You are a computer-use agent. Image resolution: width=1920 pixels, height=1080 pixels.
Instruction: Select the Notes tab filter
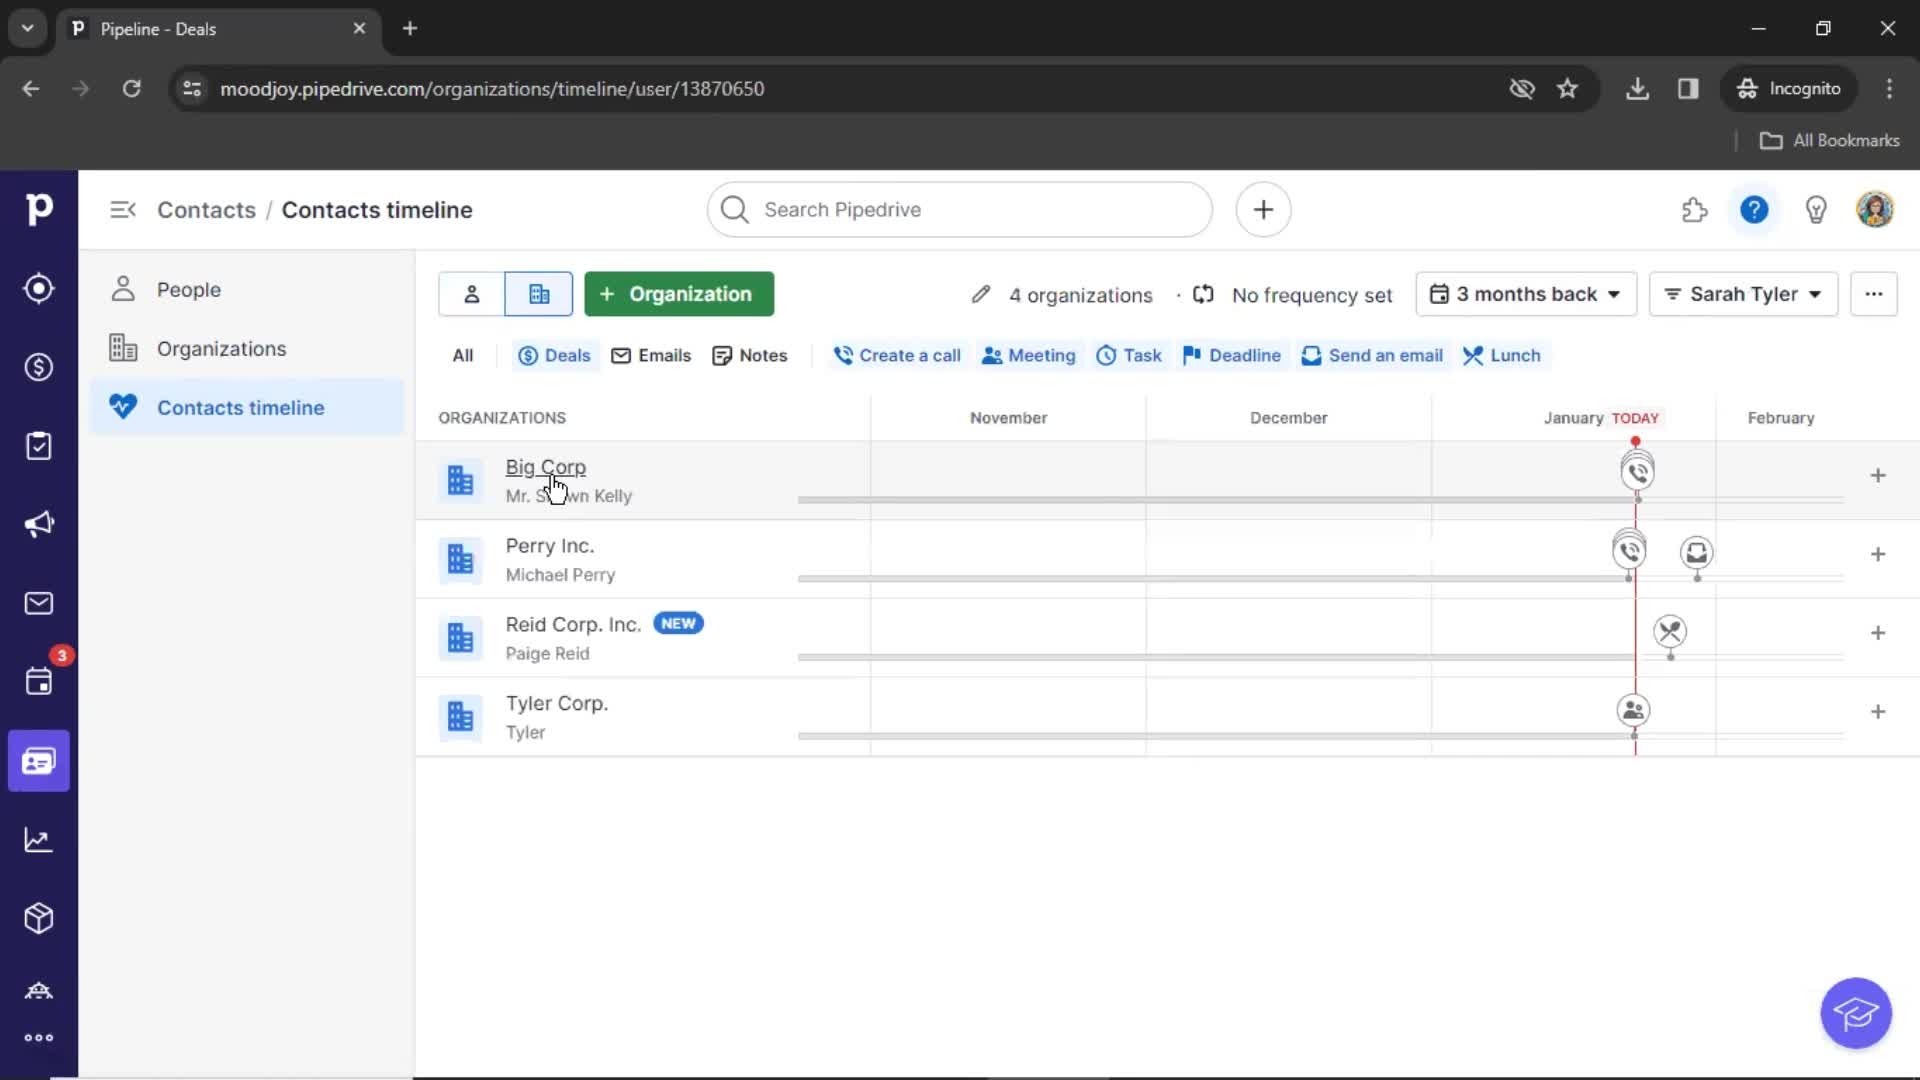tap(752, 355)
